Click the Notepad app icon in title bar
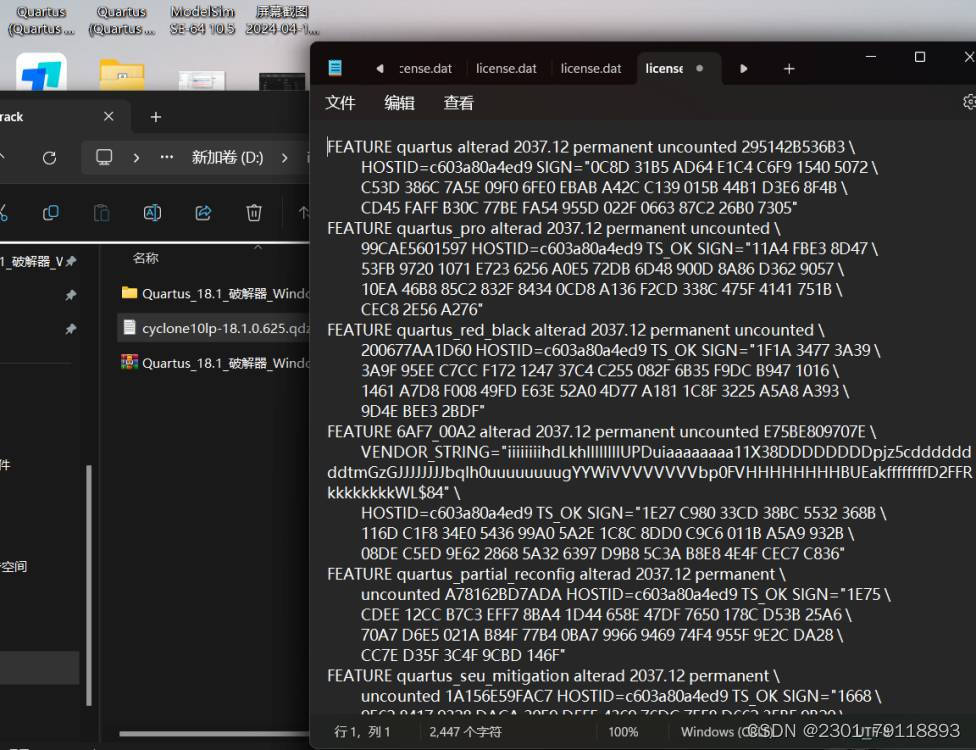Viewport: 976px width, 750px height. (335, 68)
